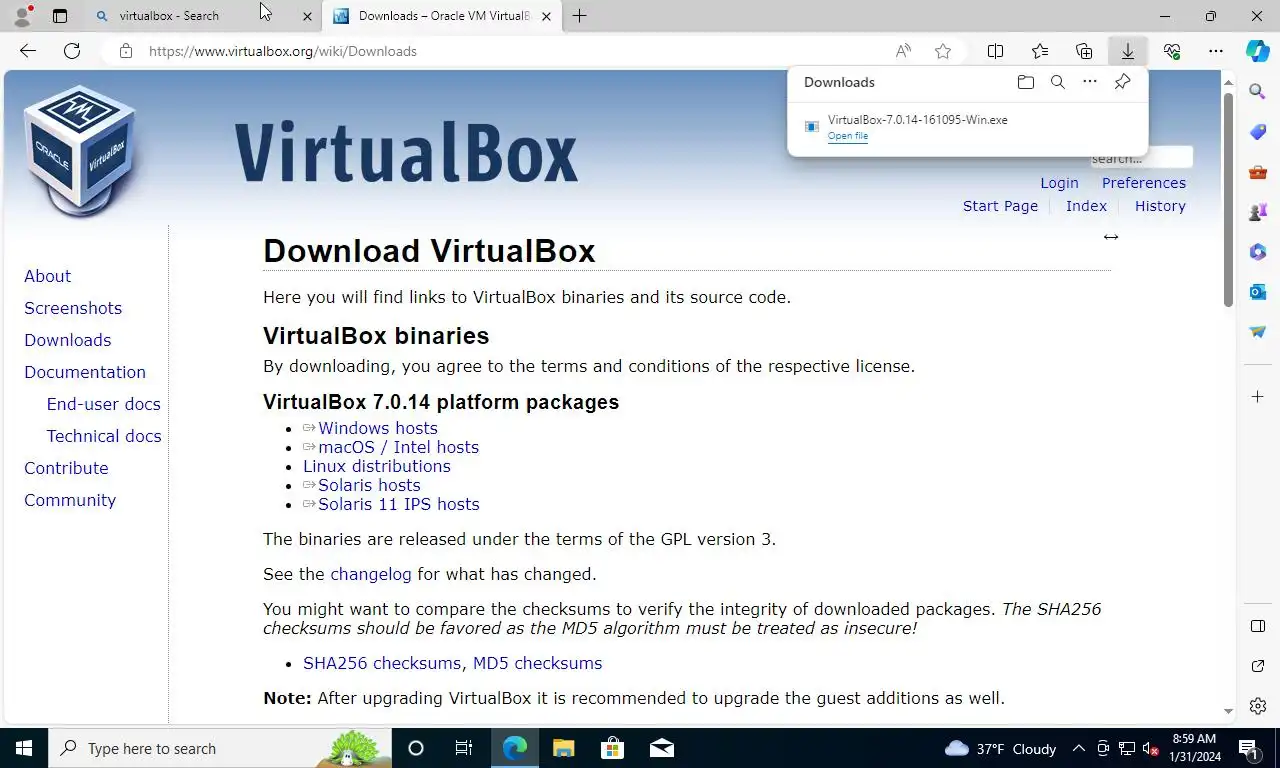The height and width of the screenshot is (768, 1280).
Task: Open Linux distributions link
Action: [377, 466]
